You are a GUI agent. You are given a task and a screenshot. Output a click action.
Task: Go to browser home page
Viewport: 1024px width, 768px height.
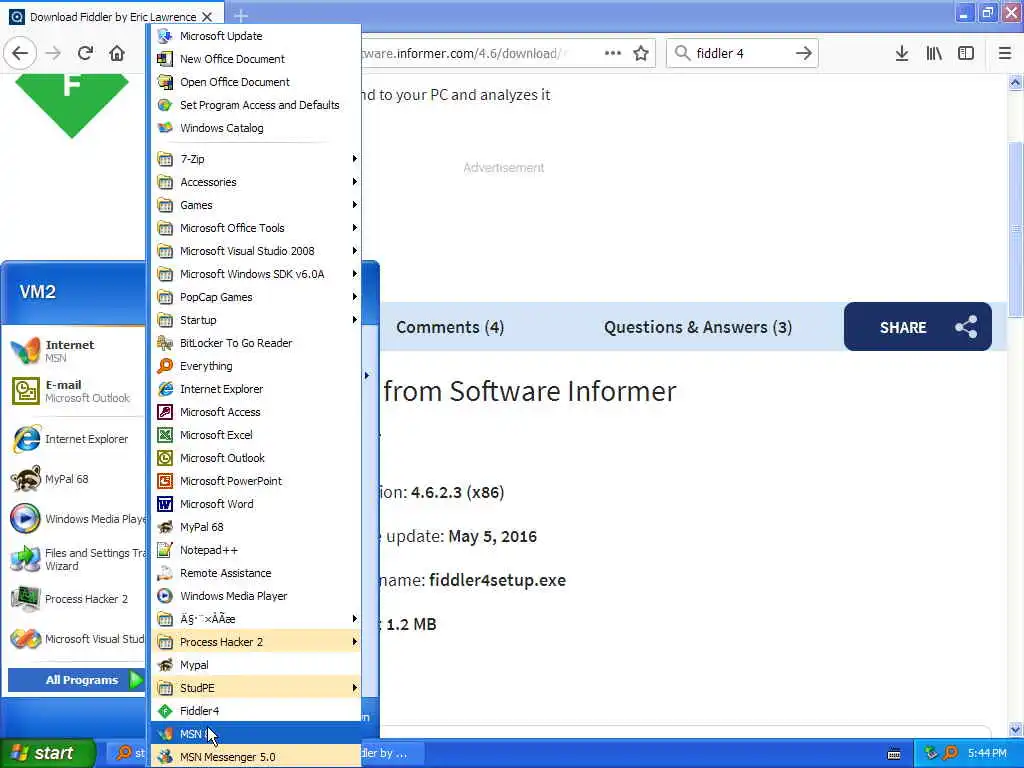coord(117,53)
